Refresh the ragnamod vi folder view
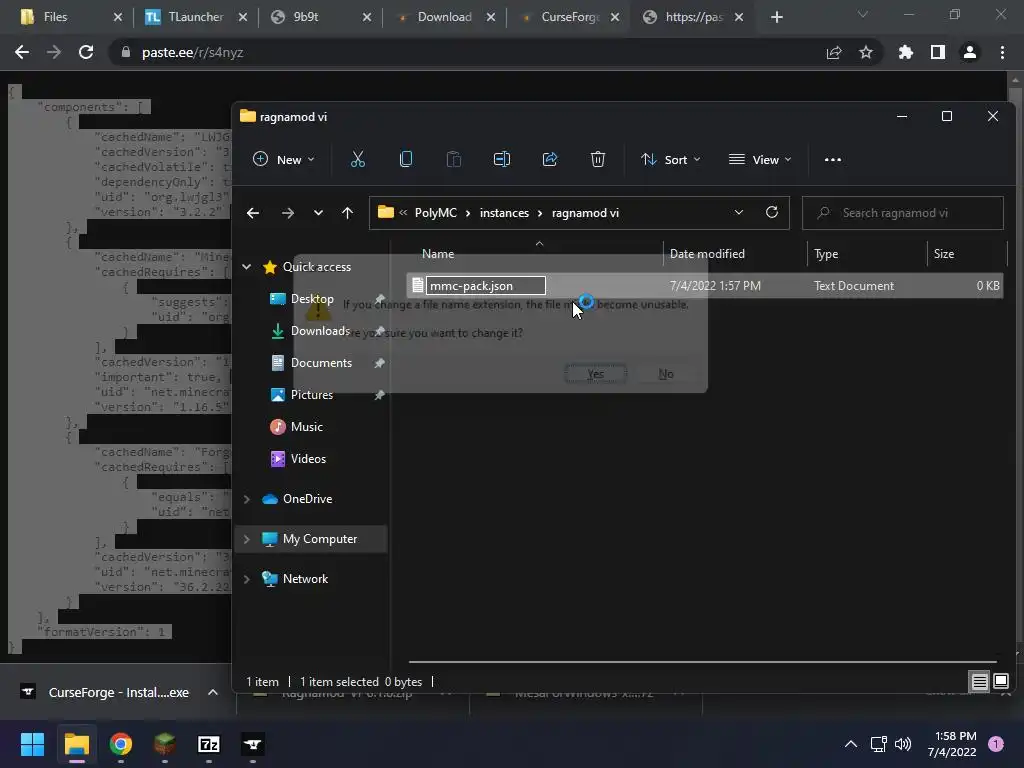Image resolution: width=1024 pixels, height=768 pixels. [772, 212]
